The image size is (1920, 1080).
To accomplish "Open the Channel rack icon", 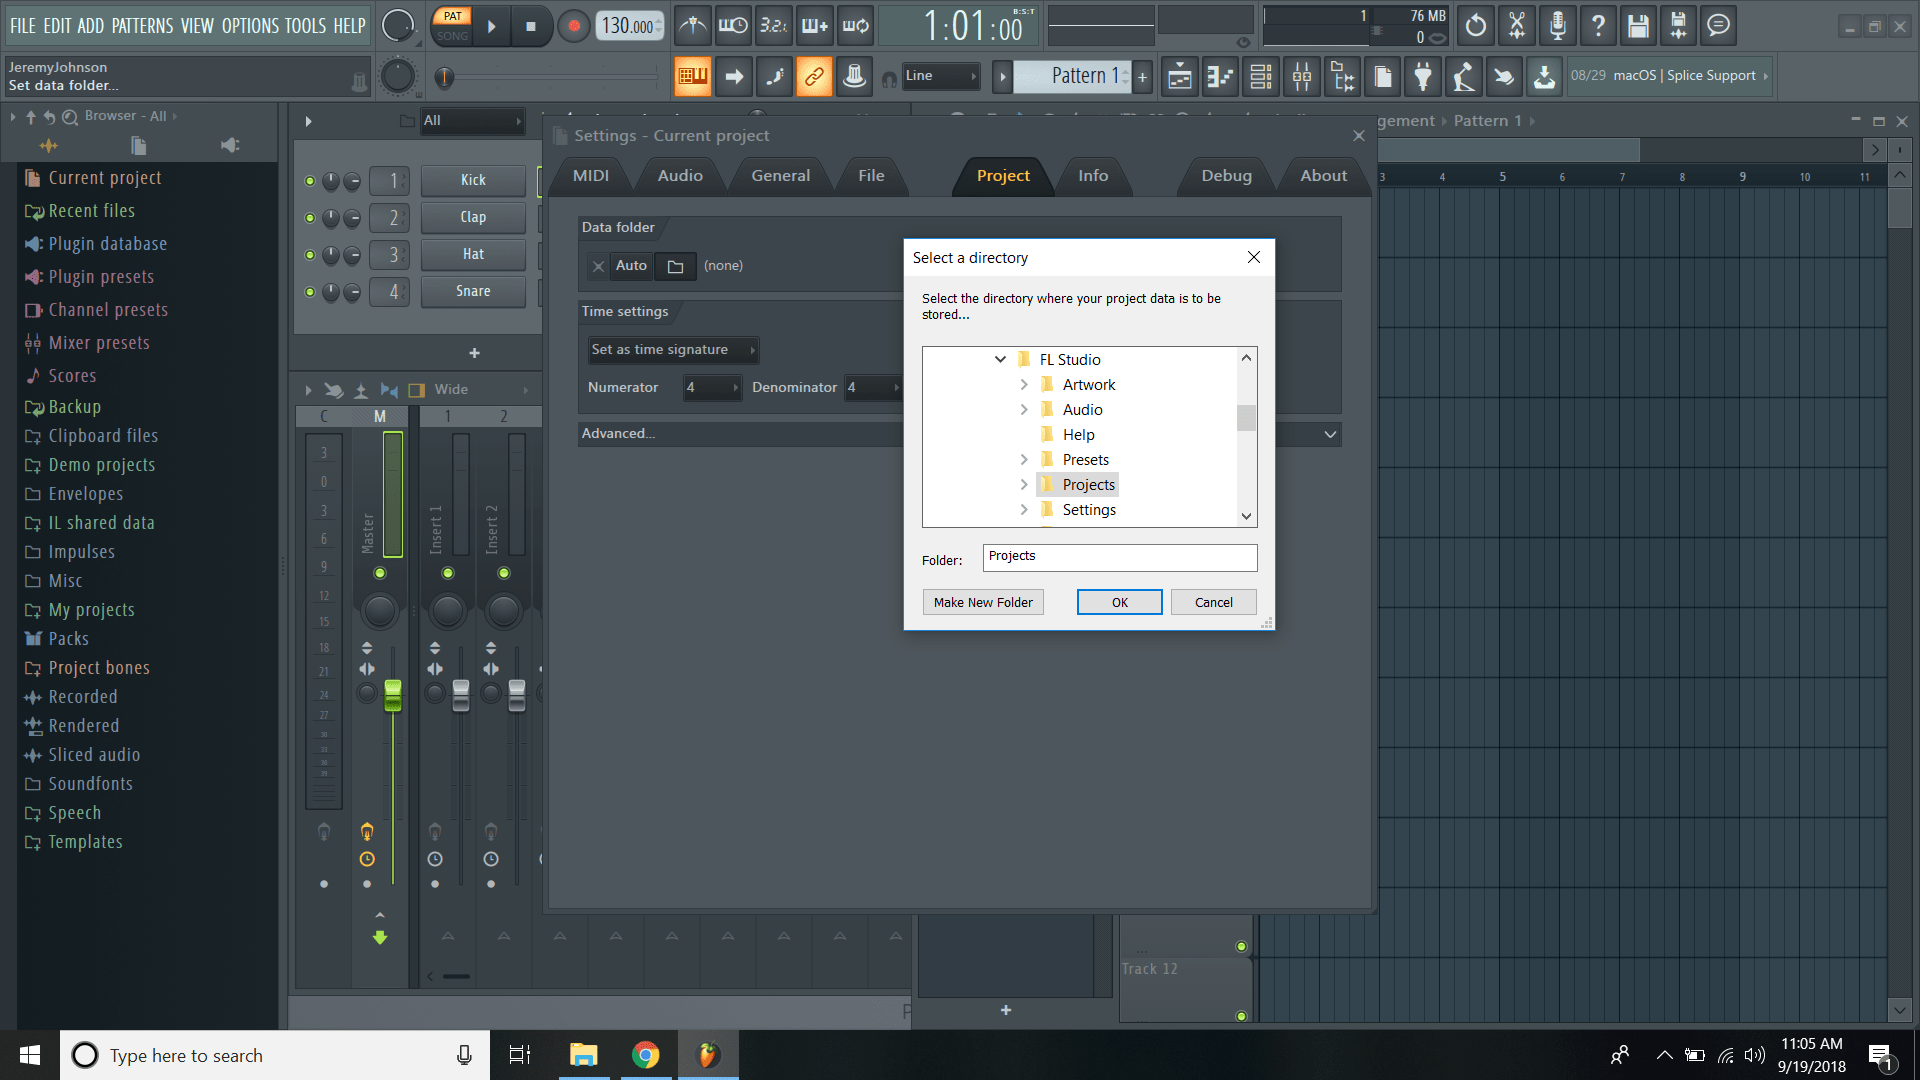I will pyautogui.click(x=1261, y=76).
